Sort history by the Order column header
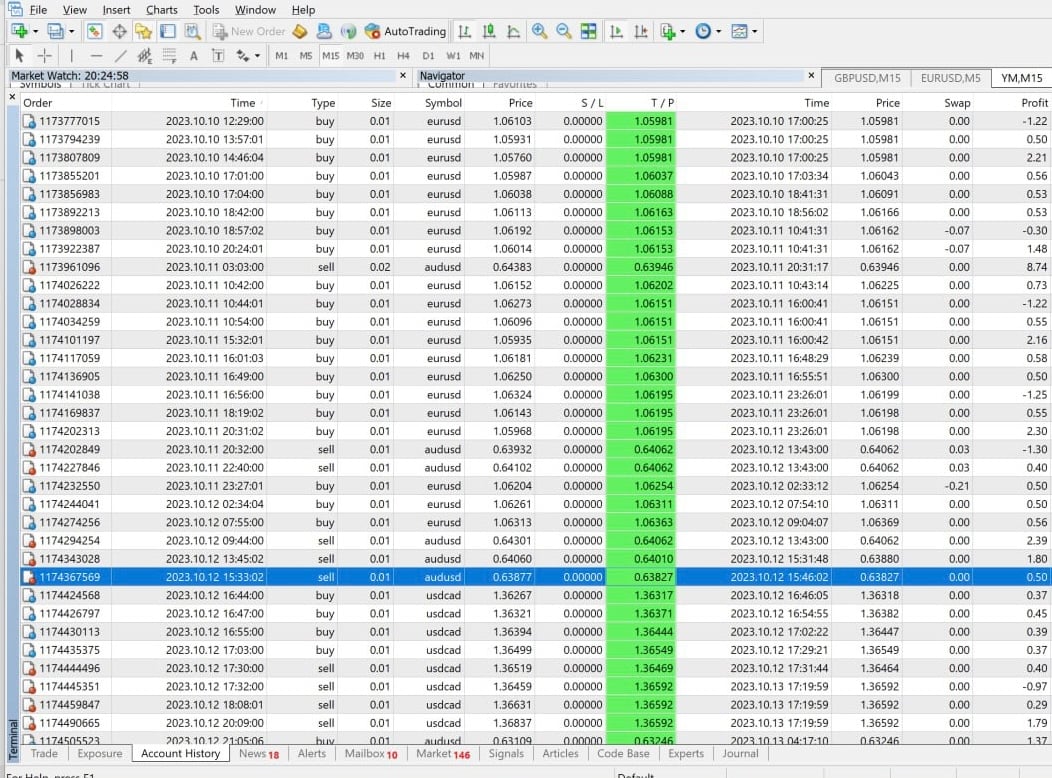Screen dimensions: 1052x778 pyautogui.click(x=38, y=103)
